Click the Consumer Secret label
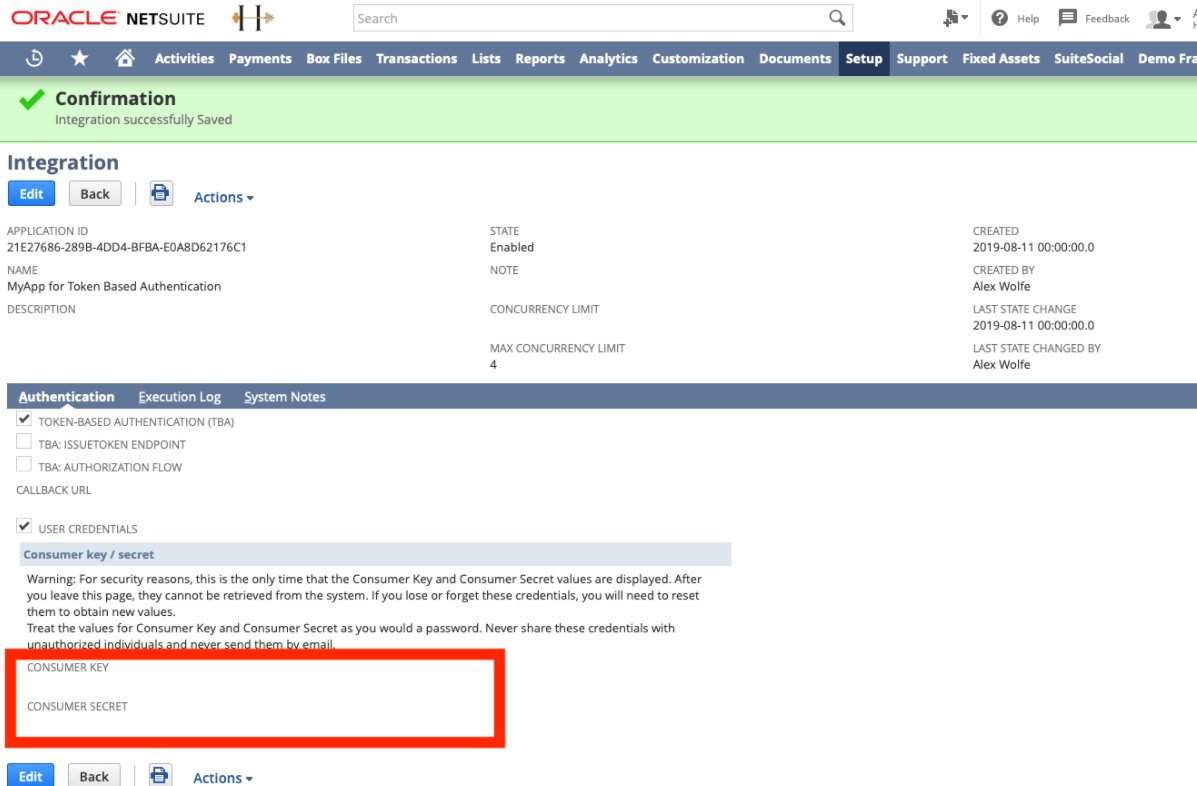The height and width of the screenshot is (786, 1197). [77, 706]
